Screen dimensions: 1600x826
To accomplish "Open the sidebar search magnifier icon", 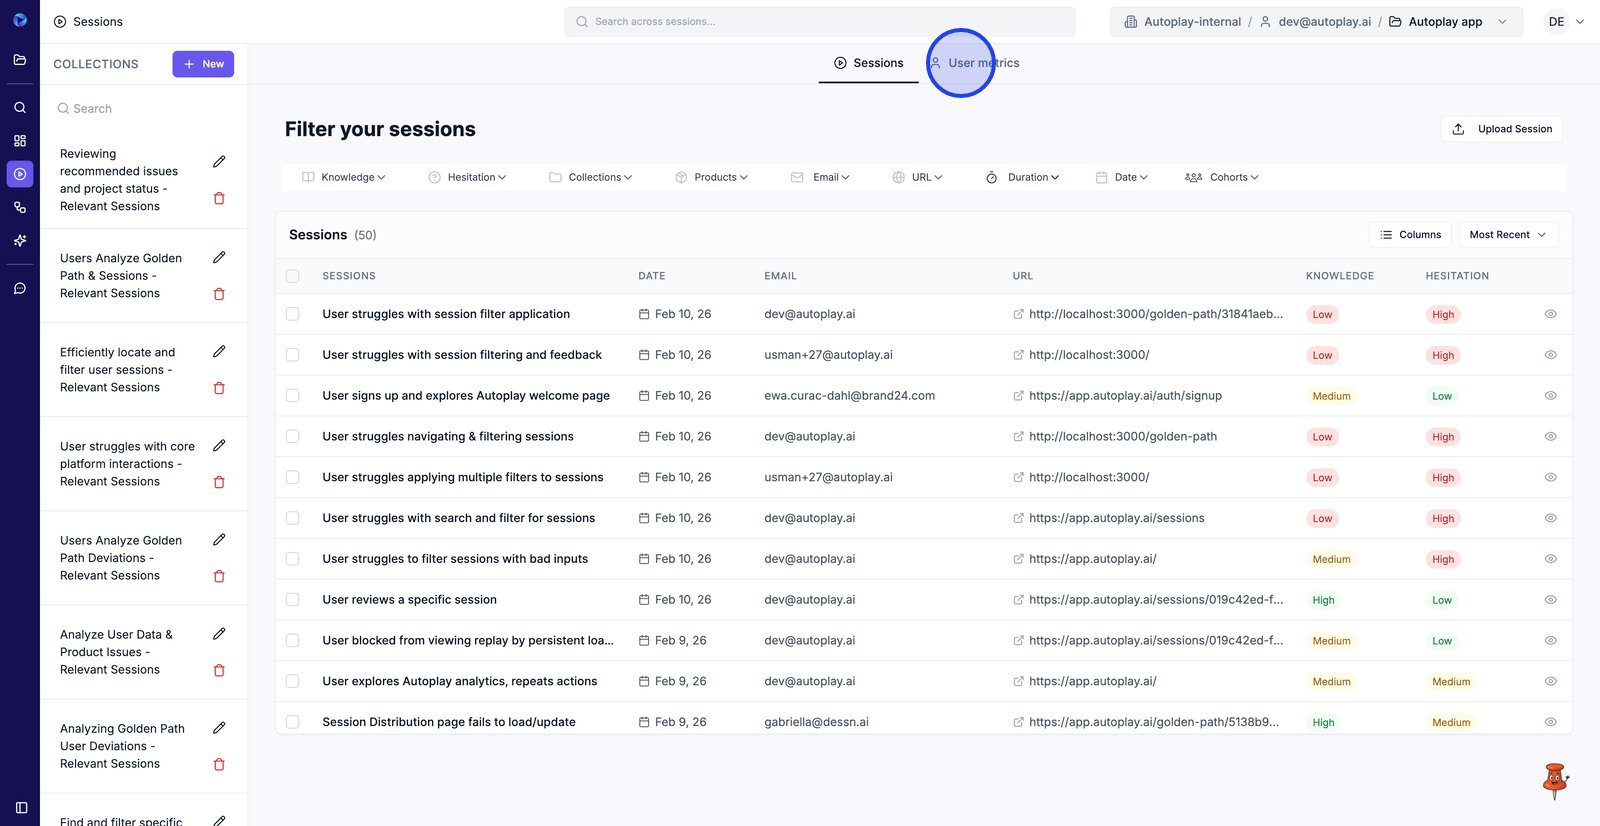I will click(x=20, y=107).
